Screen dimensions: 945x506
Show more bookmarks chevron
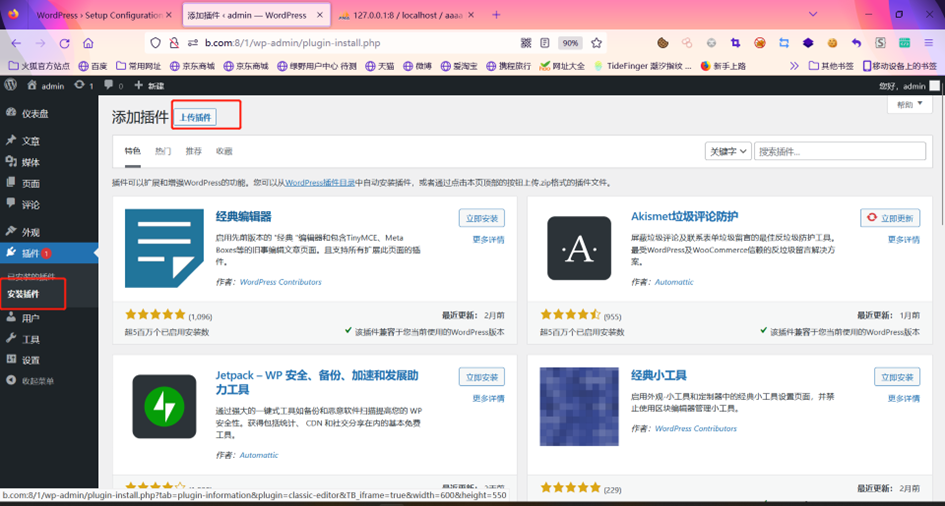794,66
